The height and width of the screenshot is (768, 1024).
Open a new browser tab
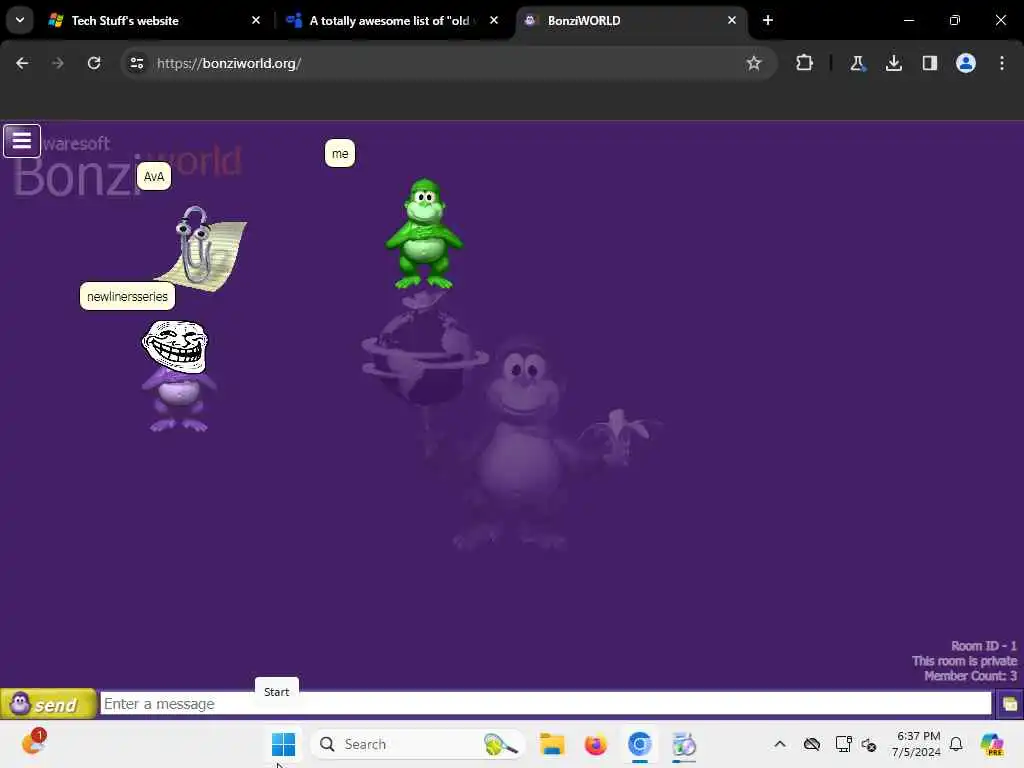768,21
